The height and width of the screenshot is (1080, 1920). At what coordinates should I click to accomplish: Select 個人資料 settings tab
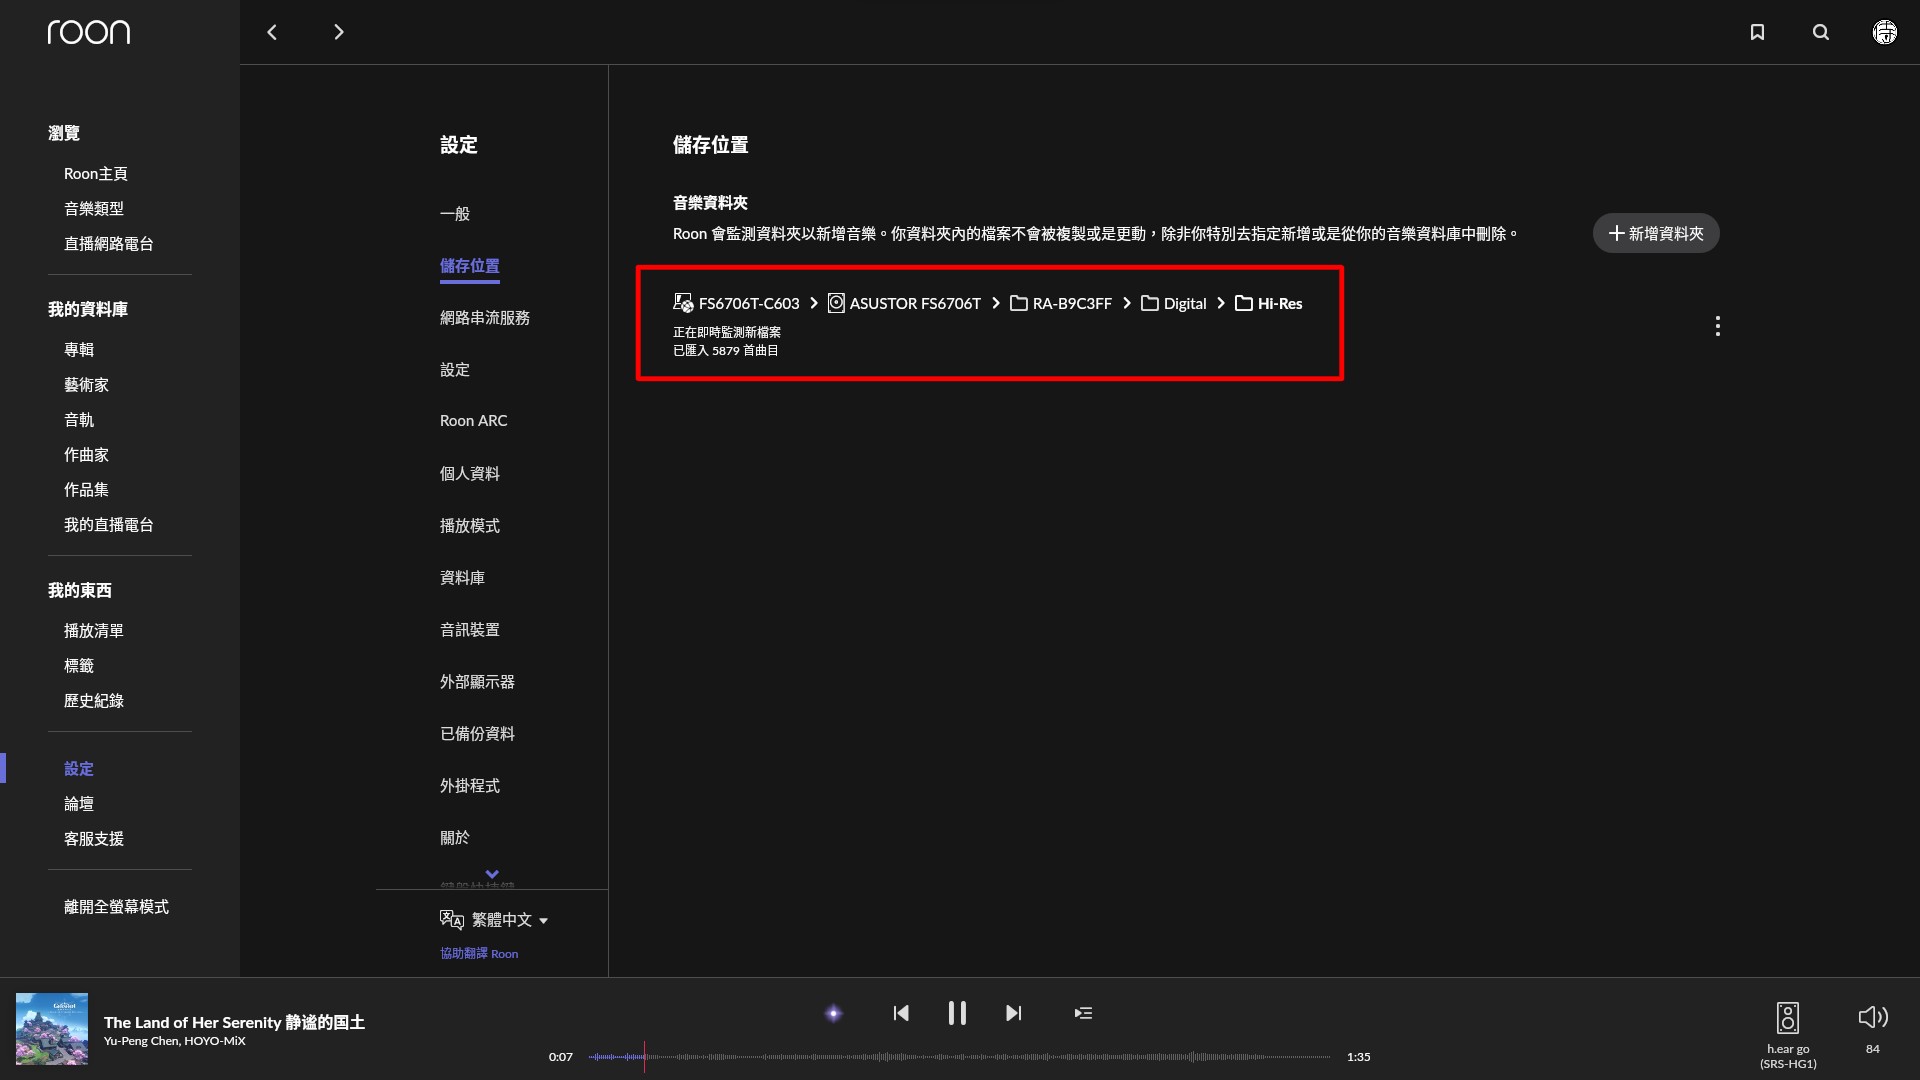click(470, 474)
